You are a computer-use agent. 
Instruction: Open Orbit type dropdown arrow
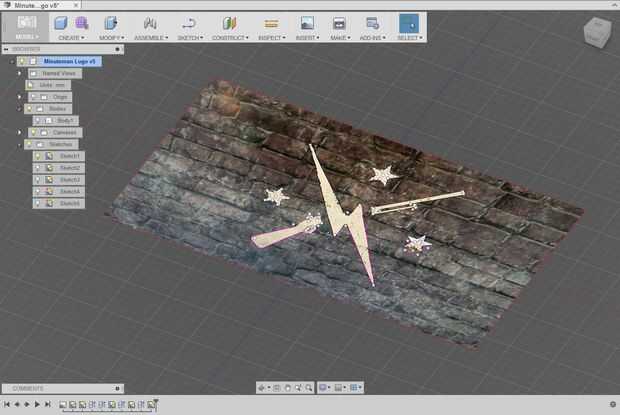pyautogui.click(x=268, y=388)
